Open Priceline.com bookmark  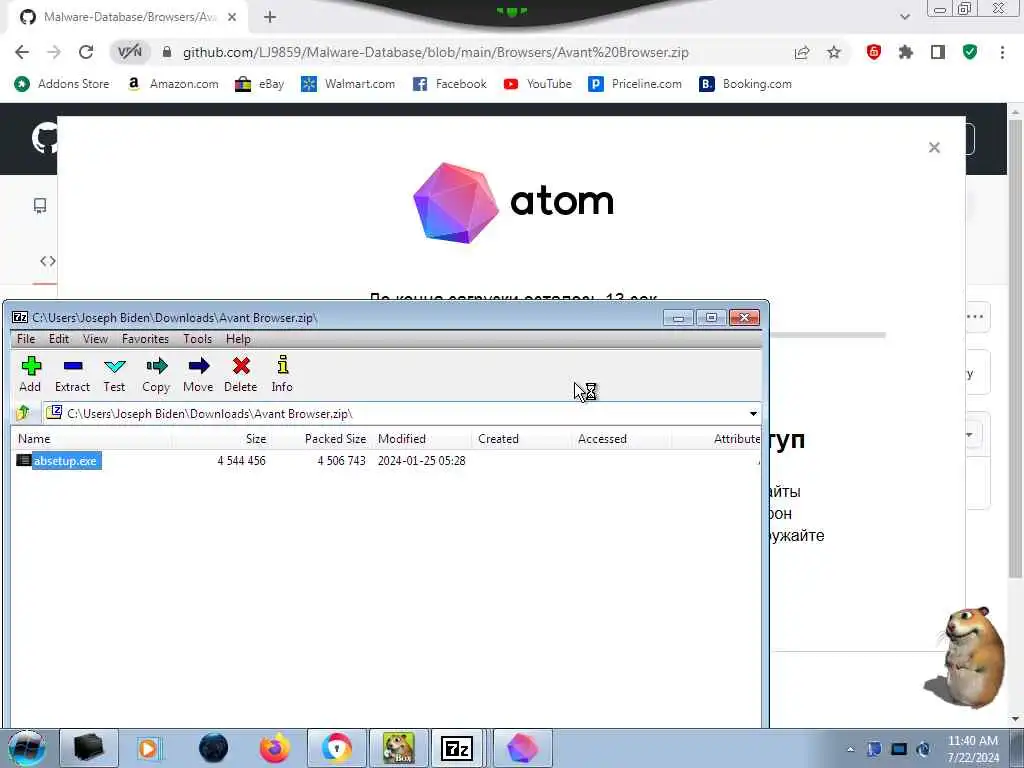(x=635, y=84)
